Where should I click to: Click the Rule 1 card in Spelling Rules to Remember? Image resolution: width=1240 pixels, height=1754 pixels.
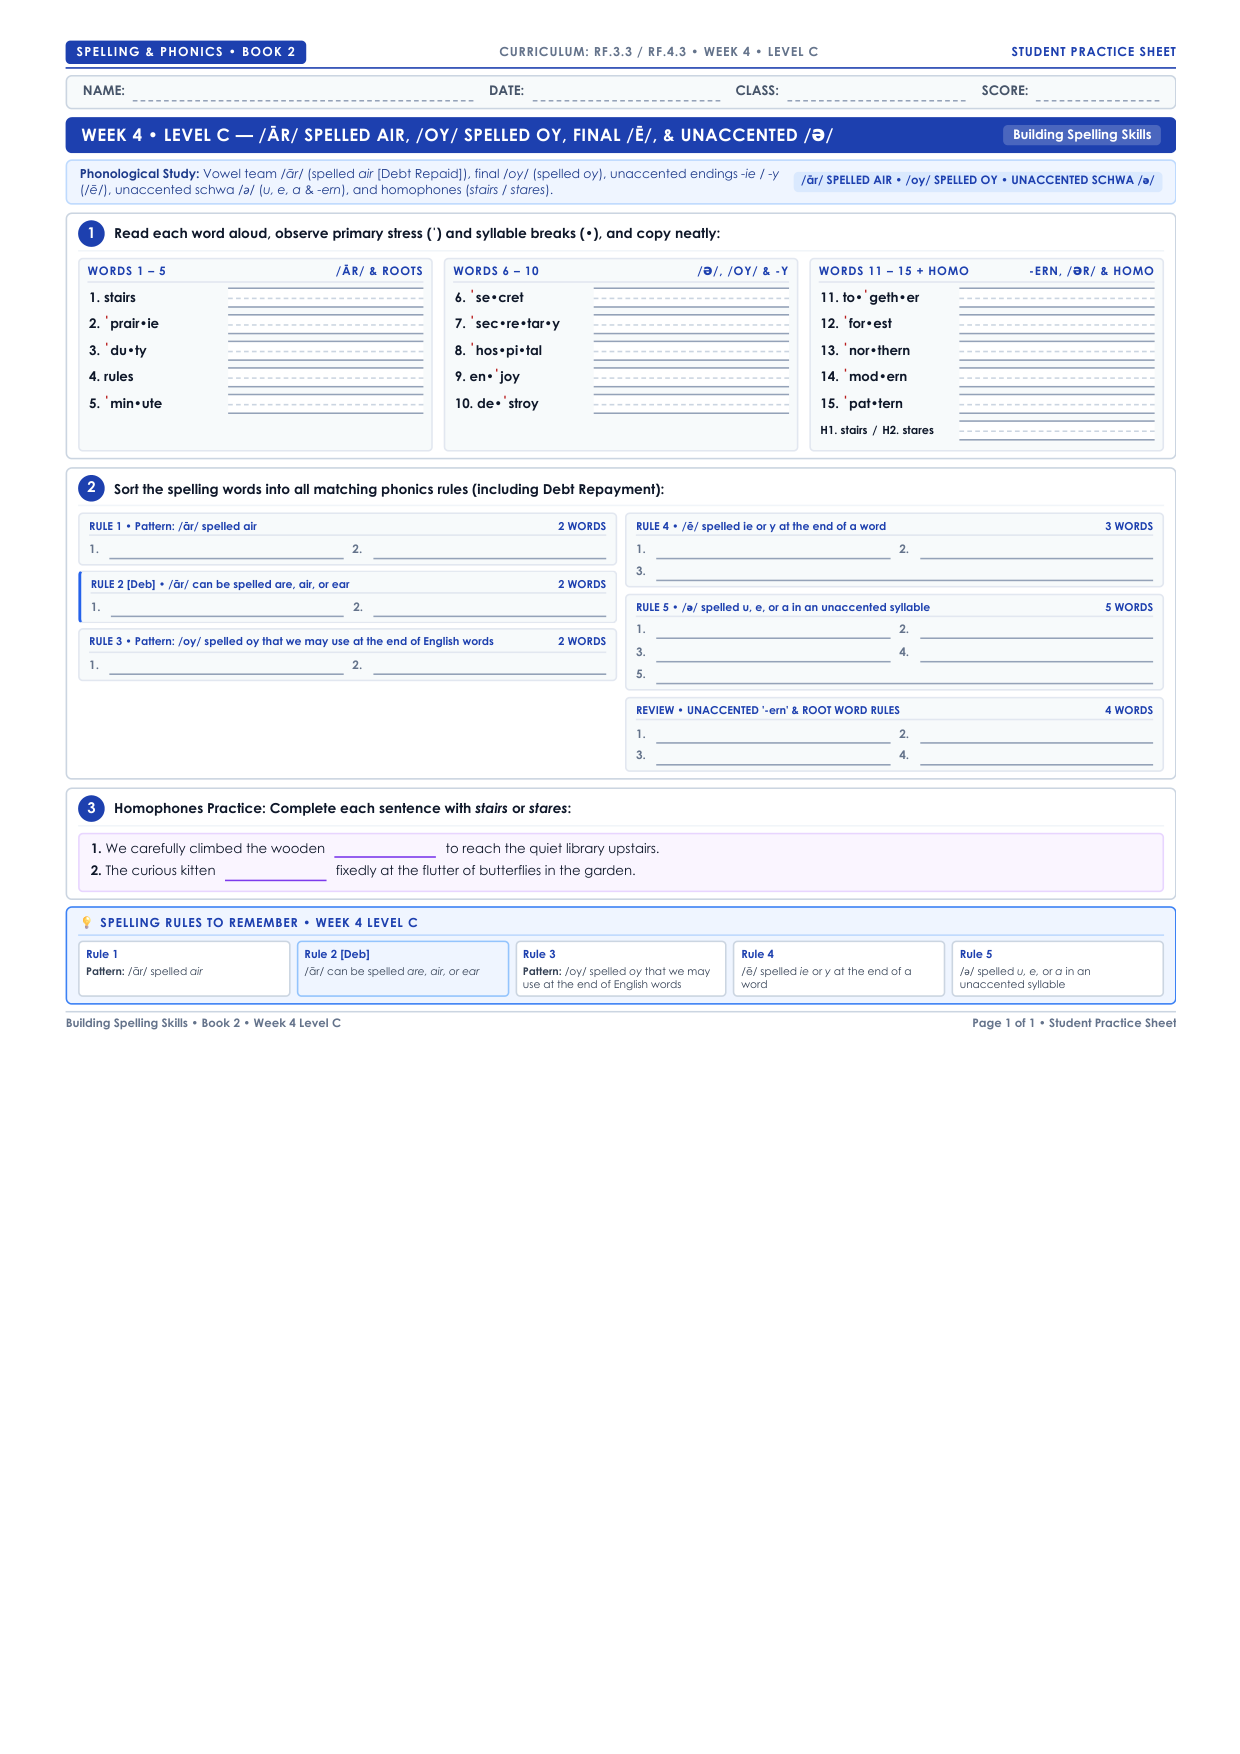(184, 969)
